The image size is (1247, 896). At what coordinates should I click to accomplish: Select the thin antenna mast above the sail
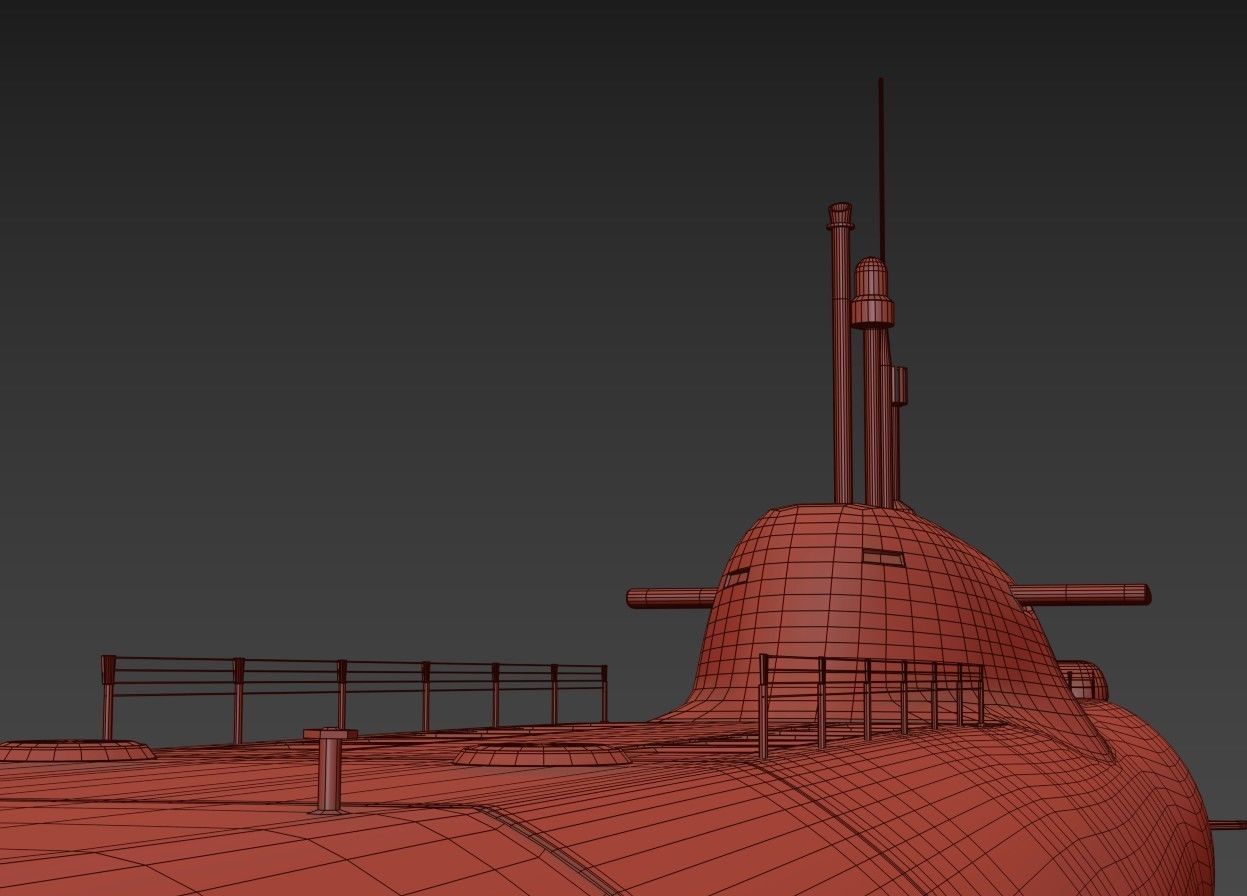(881, 168)
